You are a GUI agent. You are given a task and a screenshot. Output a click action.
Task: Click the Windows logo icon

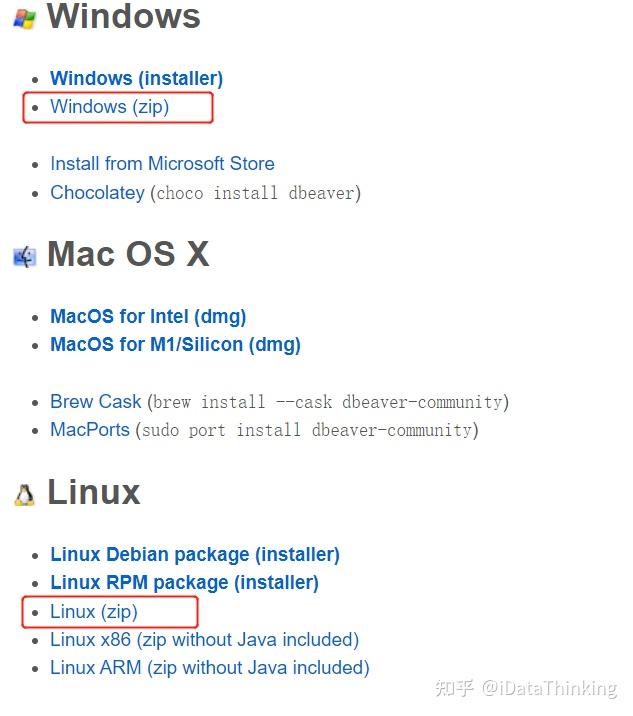(x=24, y=20)
